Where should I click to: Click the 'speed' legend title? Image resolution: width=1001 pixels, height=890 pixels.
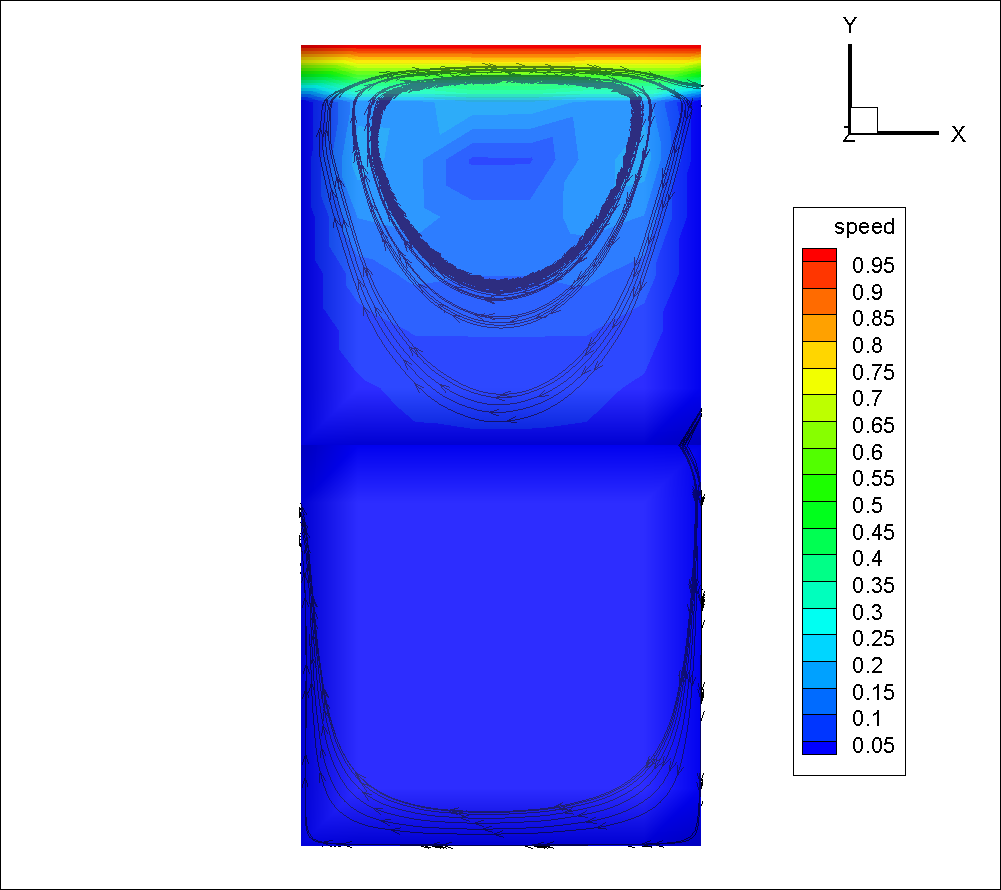pyautogui.click(x=864, y=227)
